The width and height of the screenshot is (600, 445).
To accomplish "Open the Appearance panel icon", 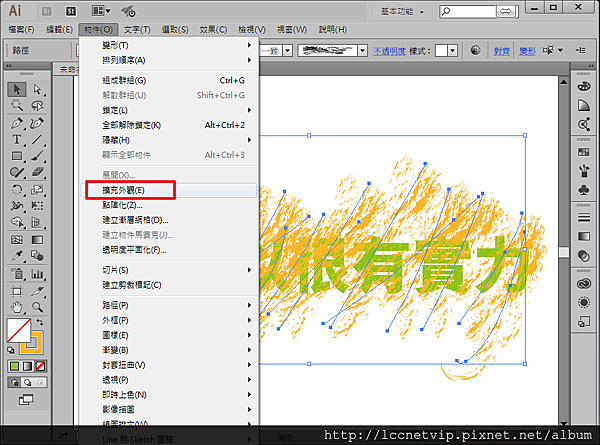I will (584, 303).
